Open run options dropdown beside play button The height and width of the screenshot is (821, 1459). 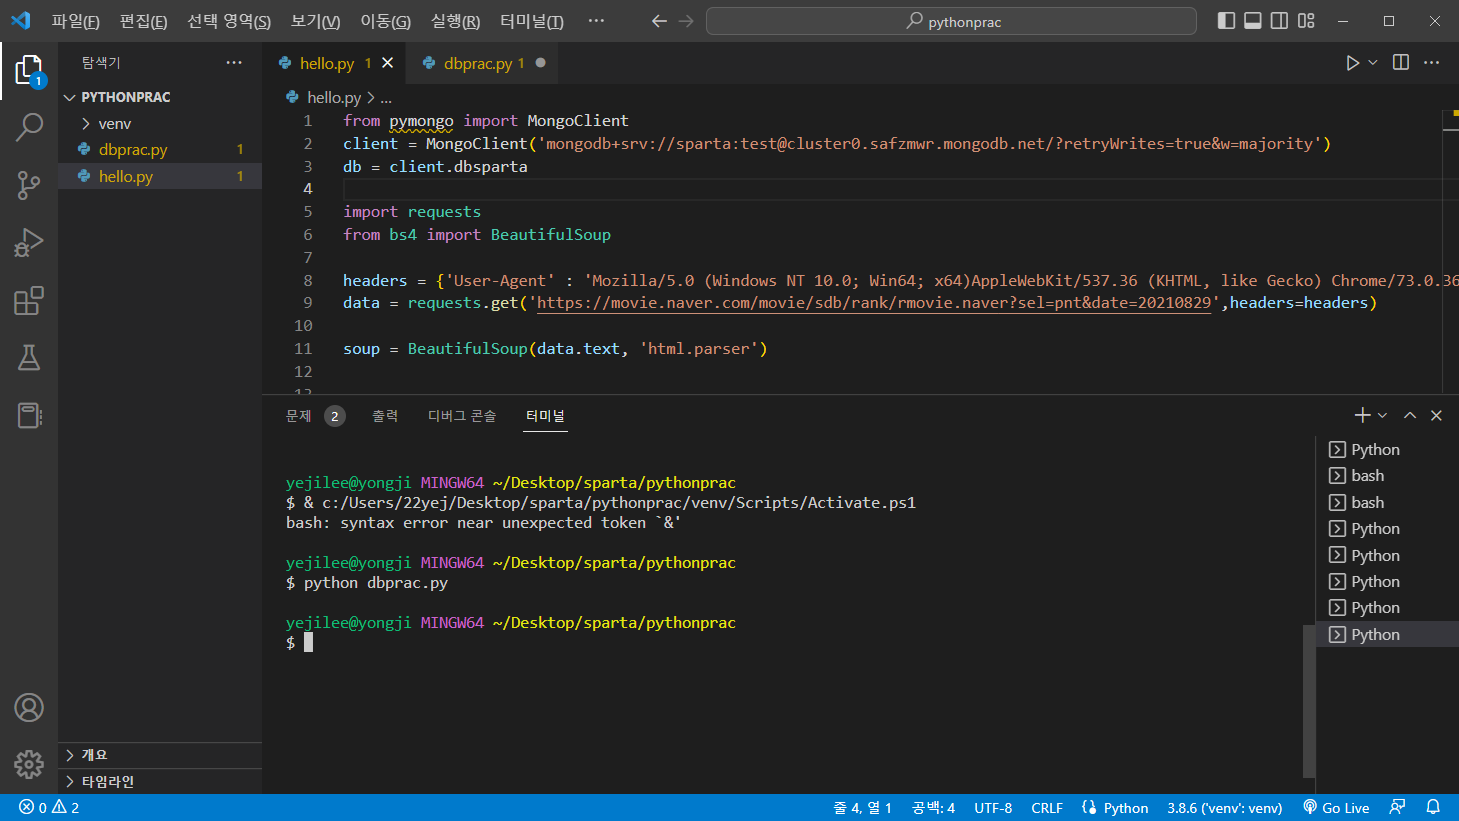(x=1373, y=63)
